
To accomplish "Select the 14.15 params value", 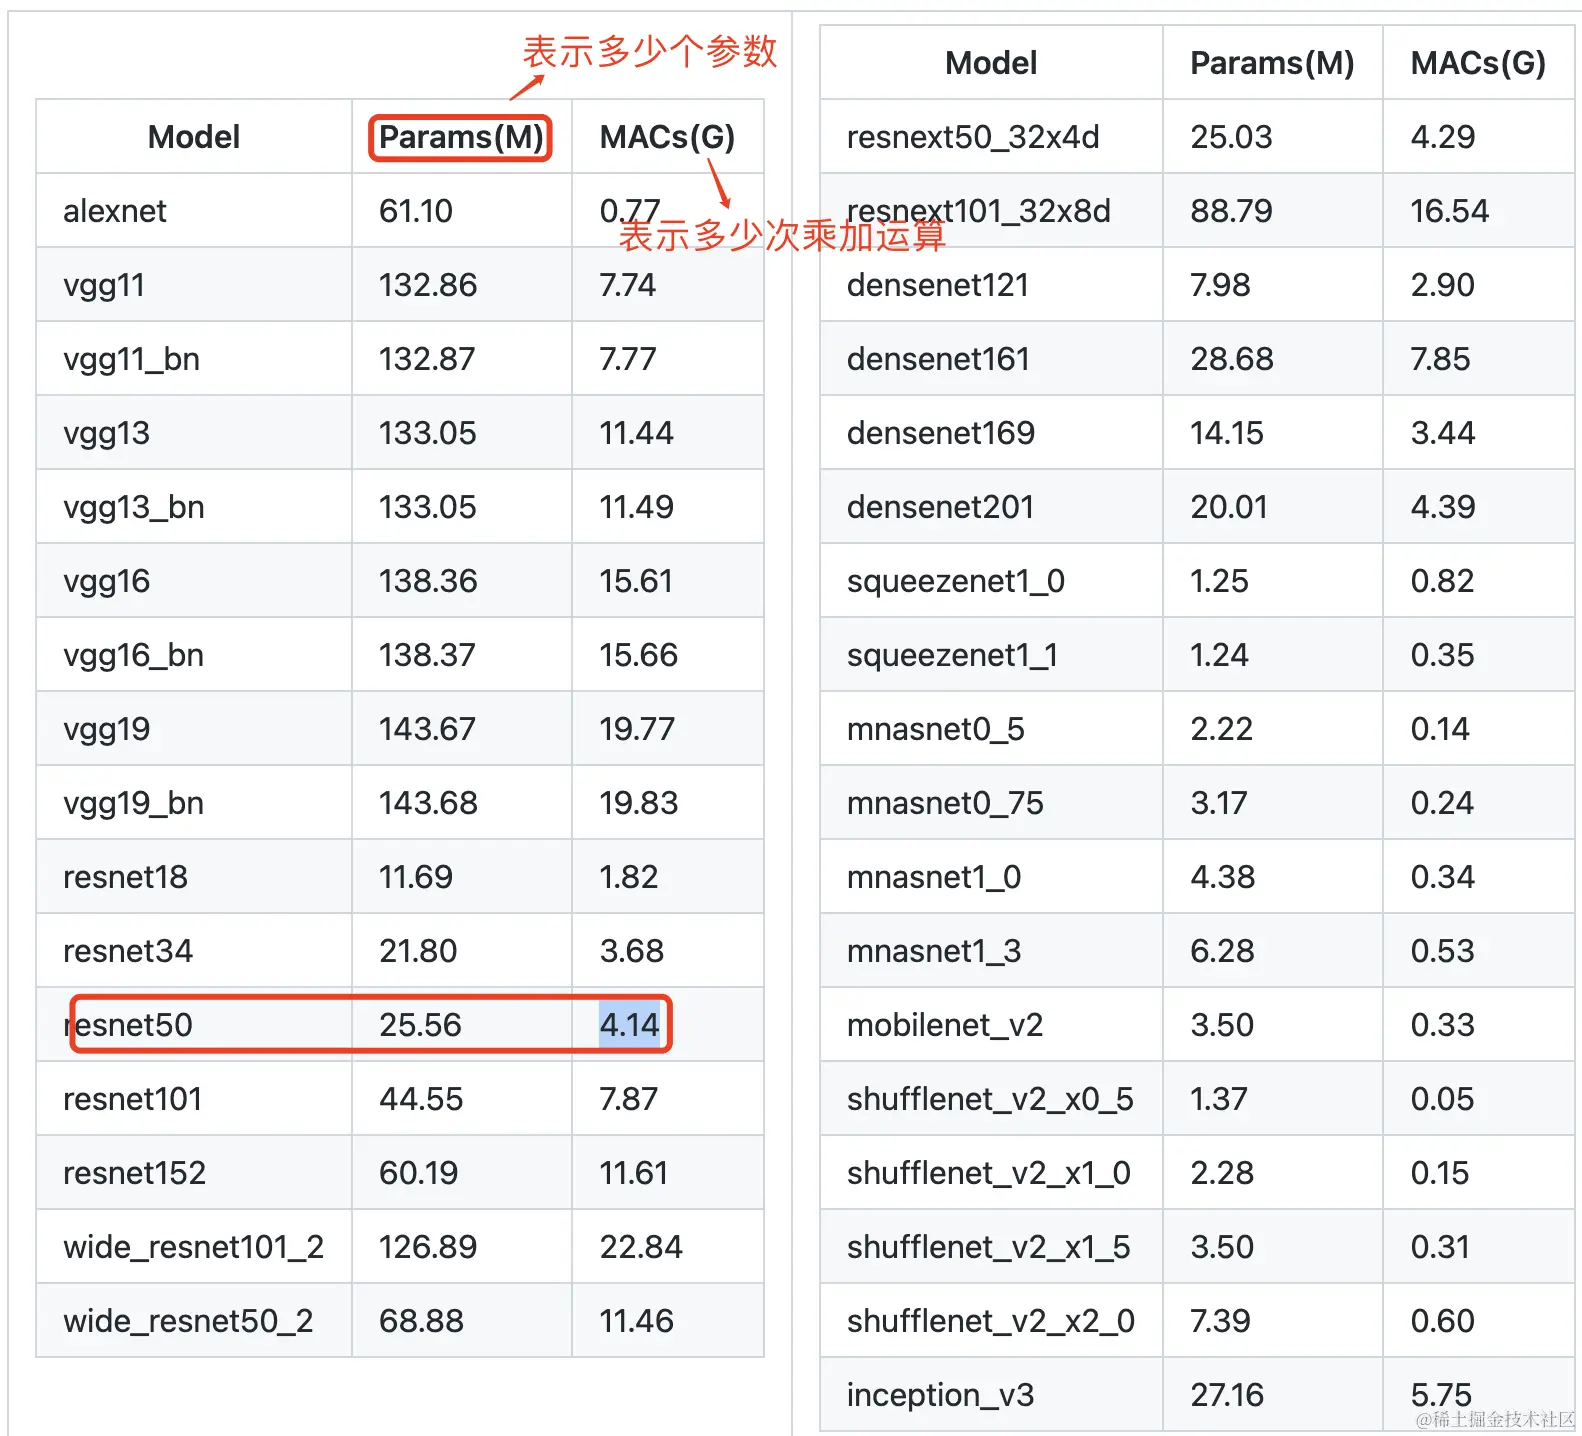I will point(1227,433).
